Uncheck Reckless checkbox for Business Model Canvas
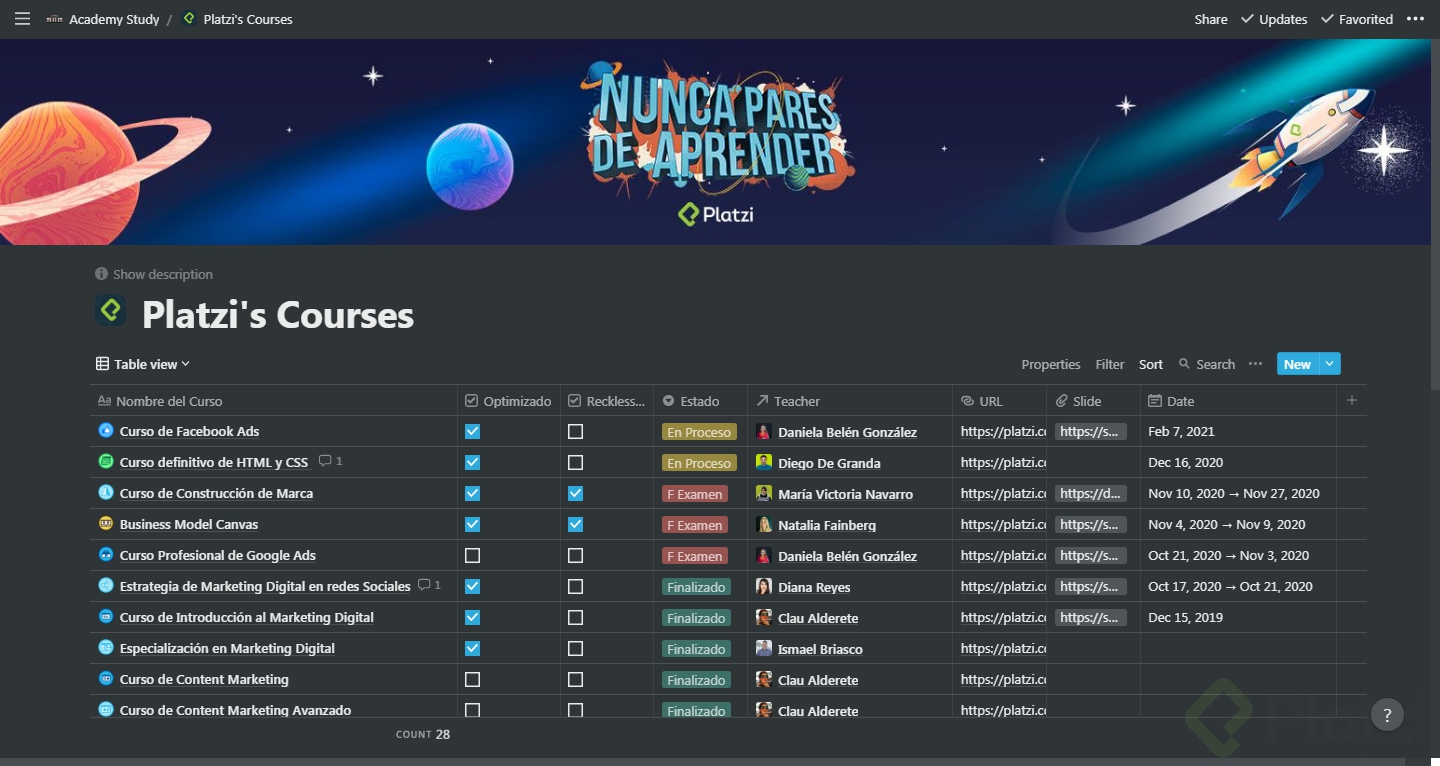Screen dimensions: 1440x766 575,524
